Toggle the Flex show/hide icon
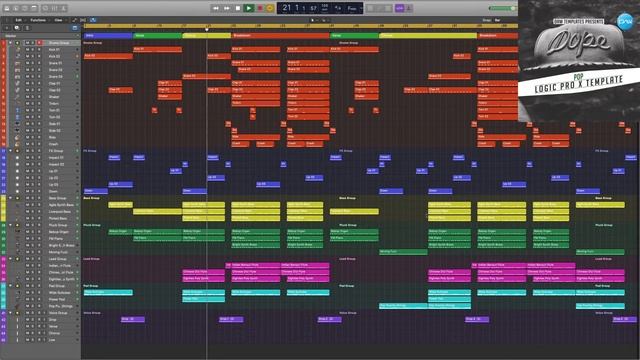Viewport: 640px width, 360px height. tap(83, 20)
